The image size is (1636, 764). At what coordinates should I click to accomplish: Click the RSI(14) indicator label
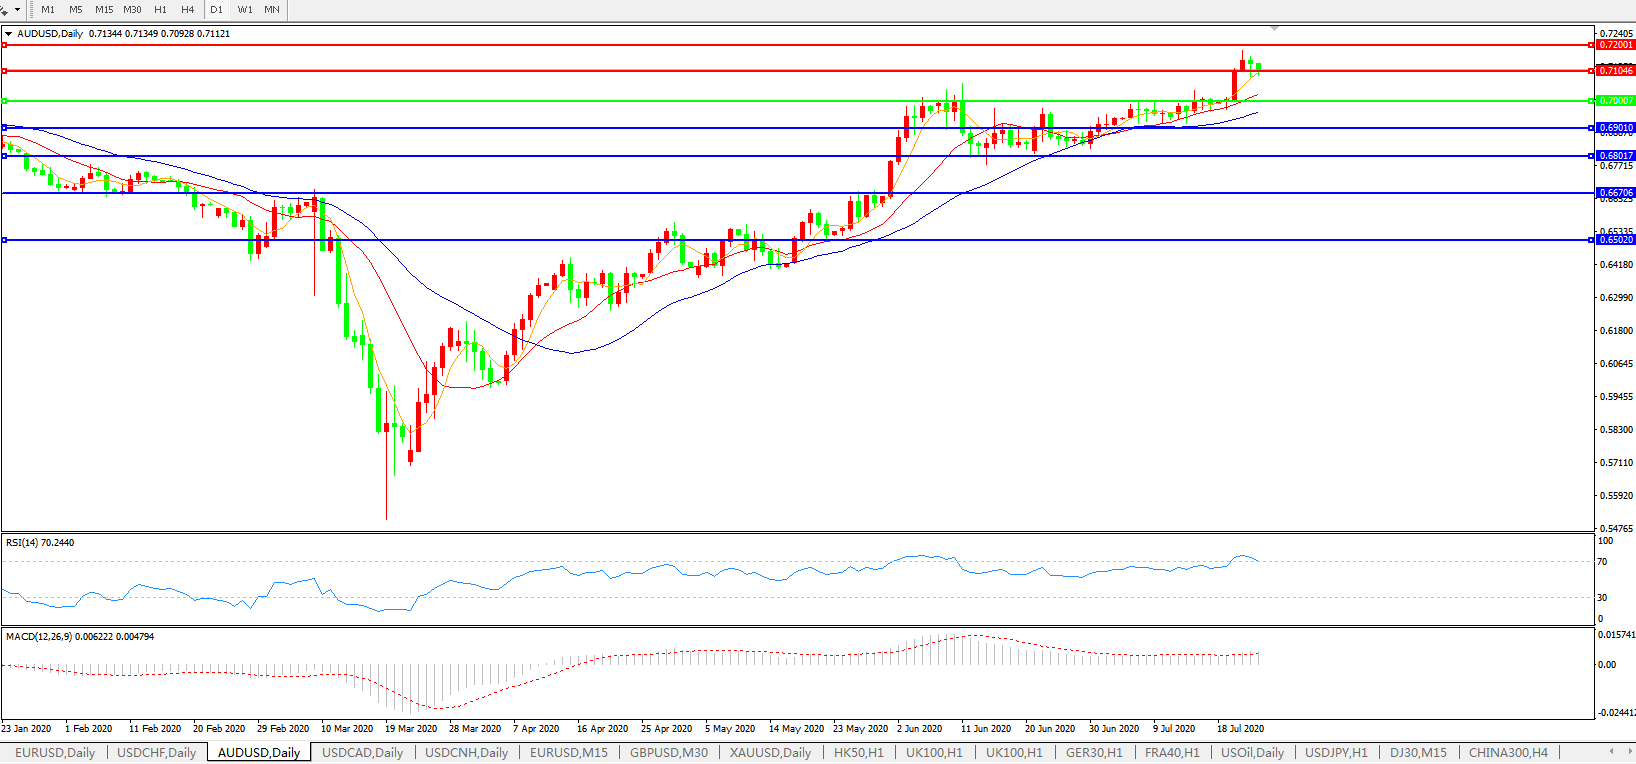pyautogui.click(x=40, y=543)
